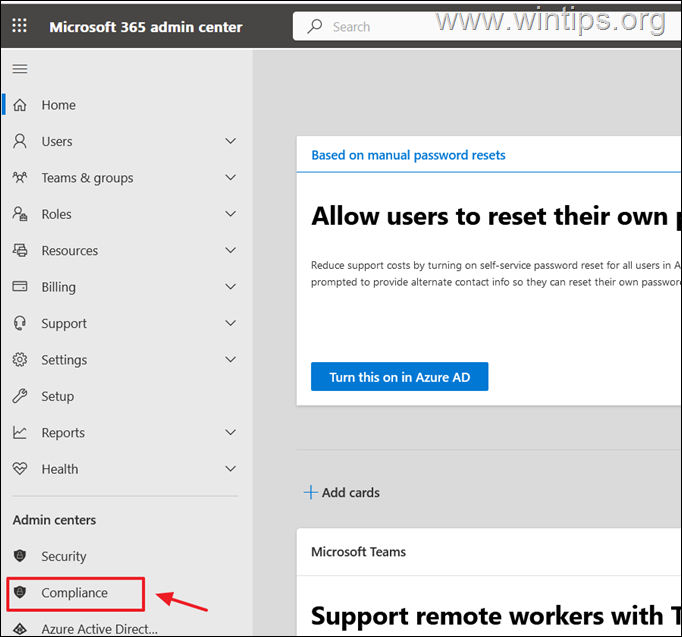This screenshot has width=682, height=637.
Task: Open the Compliance admin center
Action: point(74,593)
